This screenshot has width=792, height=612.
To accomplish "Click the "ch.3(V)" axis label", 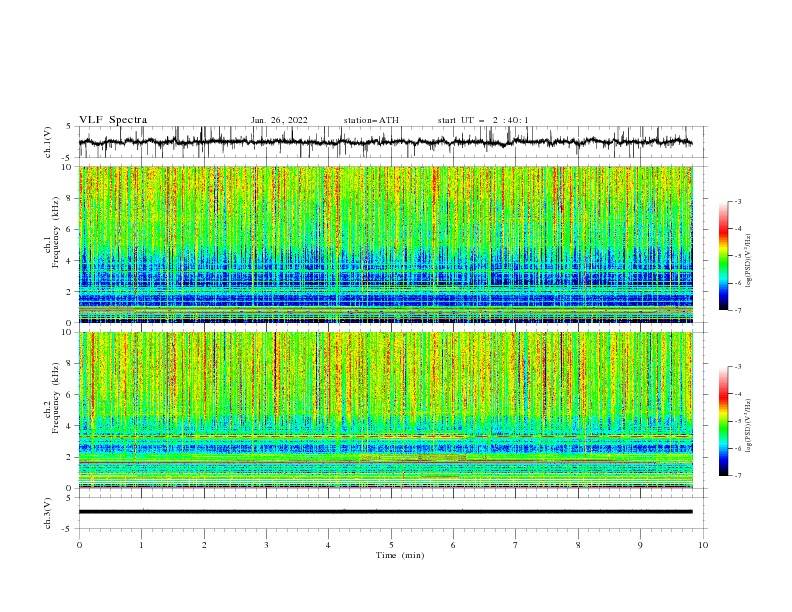I will tap(48, 513).
